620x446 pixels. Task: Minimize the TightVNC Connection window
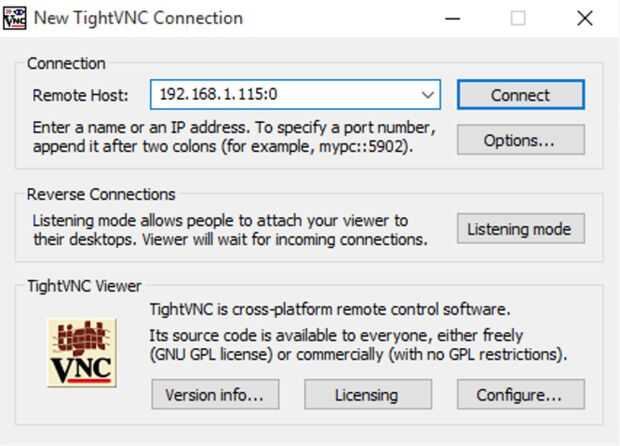point(453,18)
